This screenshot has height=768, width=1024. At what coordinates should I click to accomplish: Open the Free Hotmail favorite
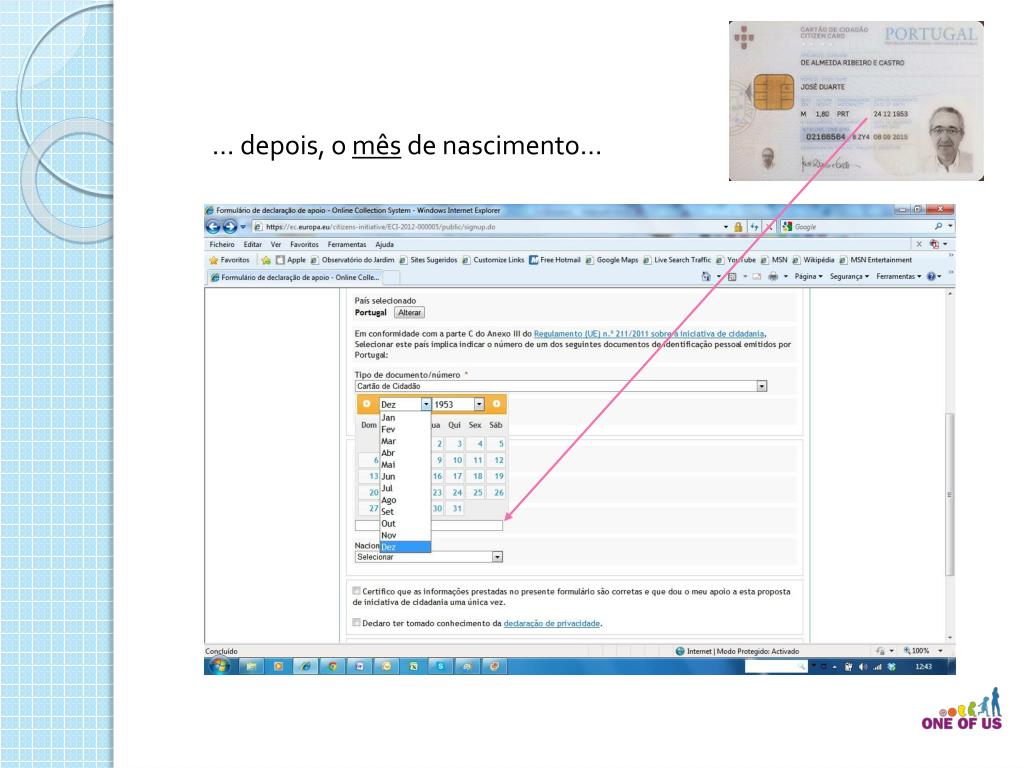(x=554, y=260)
